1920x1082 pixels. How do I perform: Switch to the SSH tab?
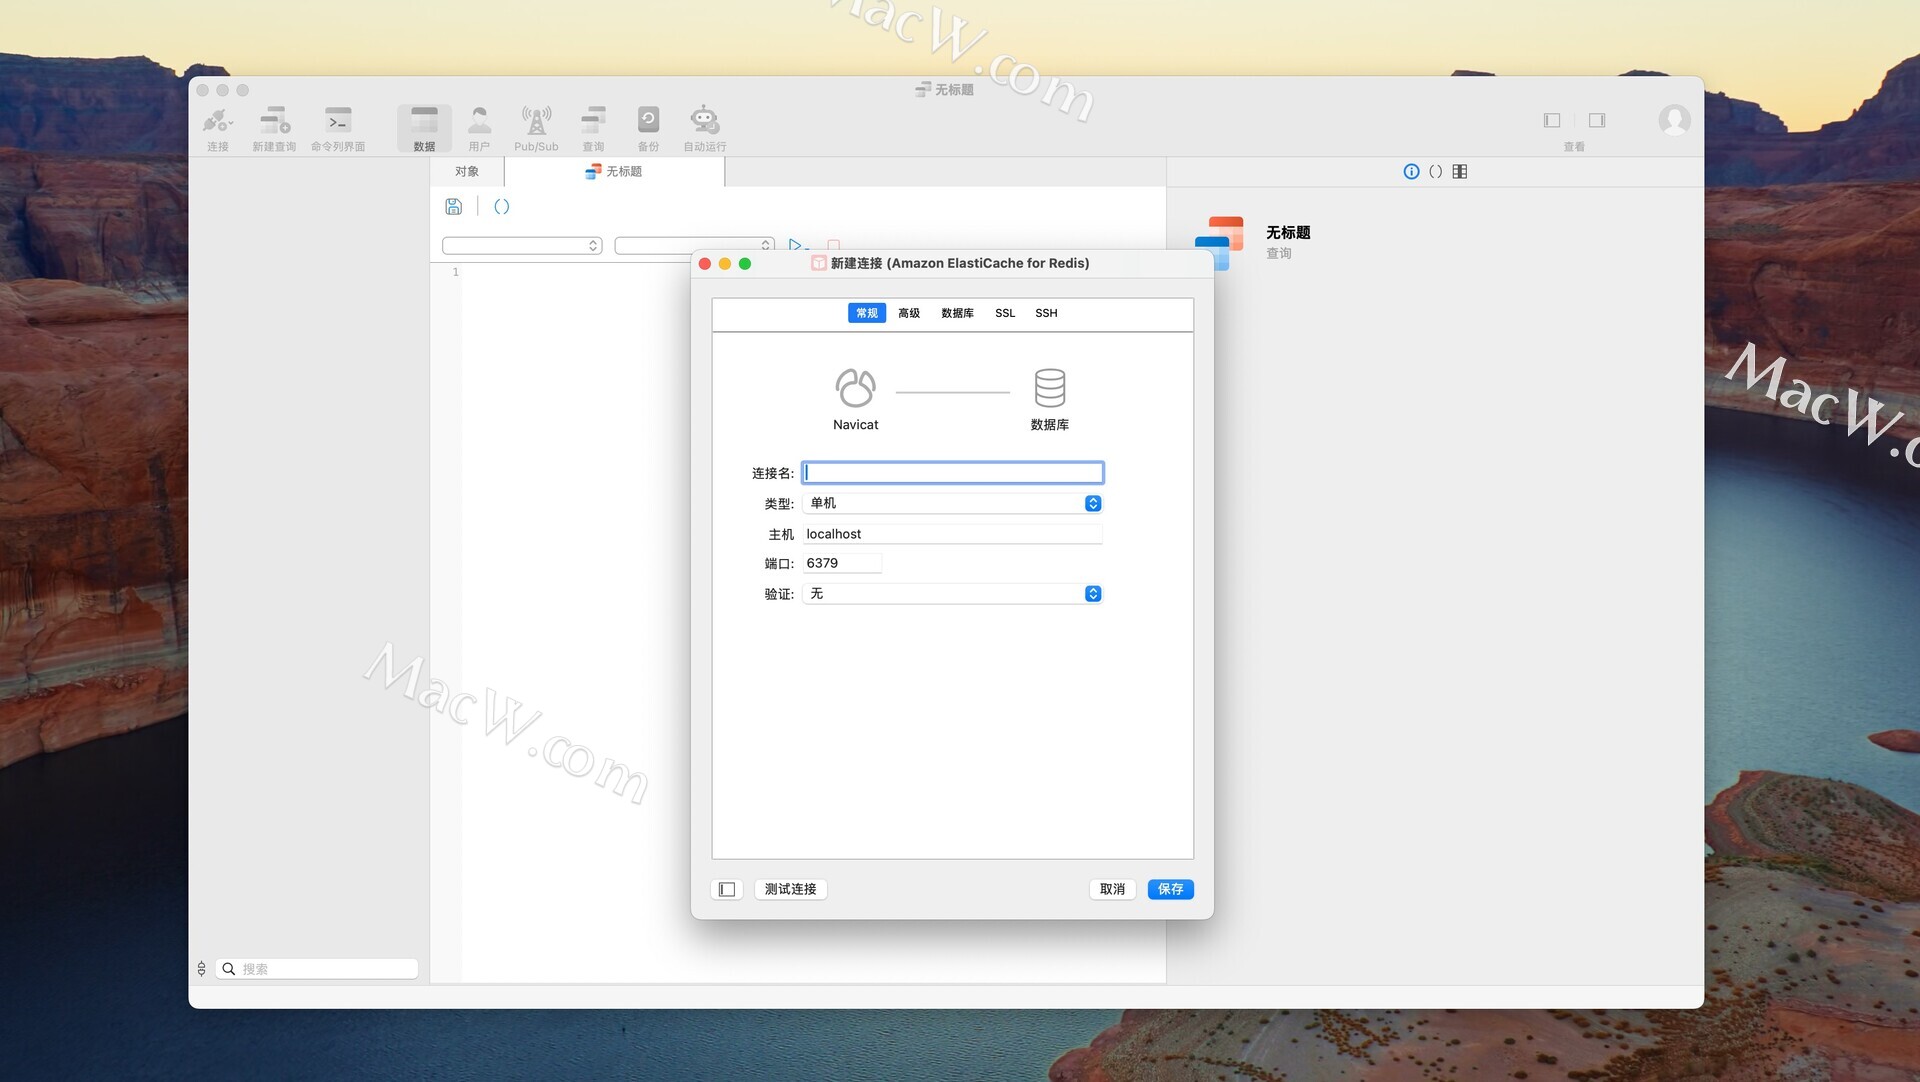pos(1046,313)
